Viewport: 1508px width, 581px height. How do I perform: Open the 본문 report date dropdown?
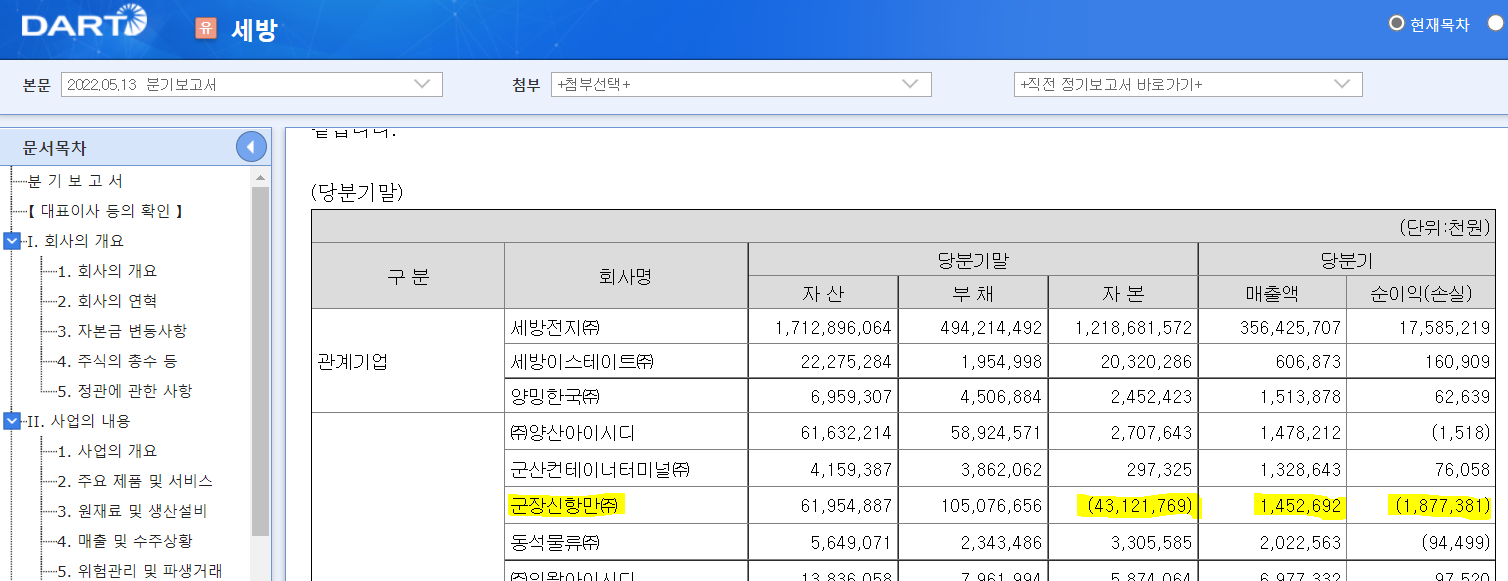point(251,85)
